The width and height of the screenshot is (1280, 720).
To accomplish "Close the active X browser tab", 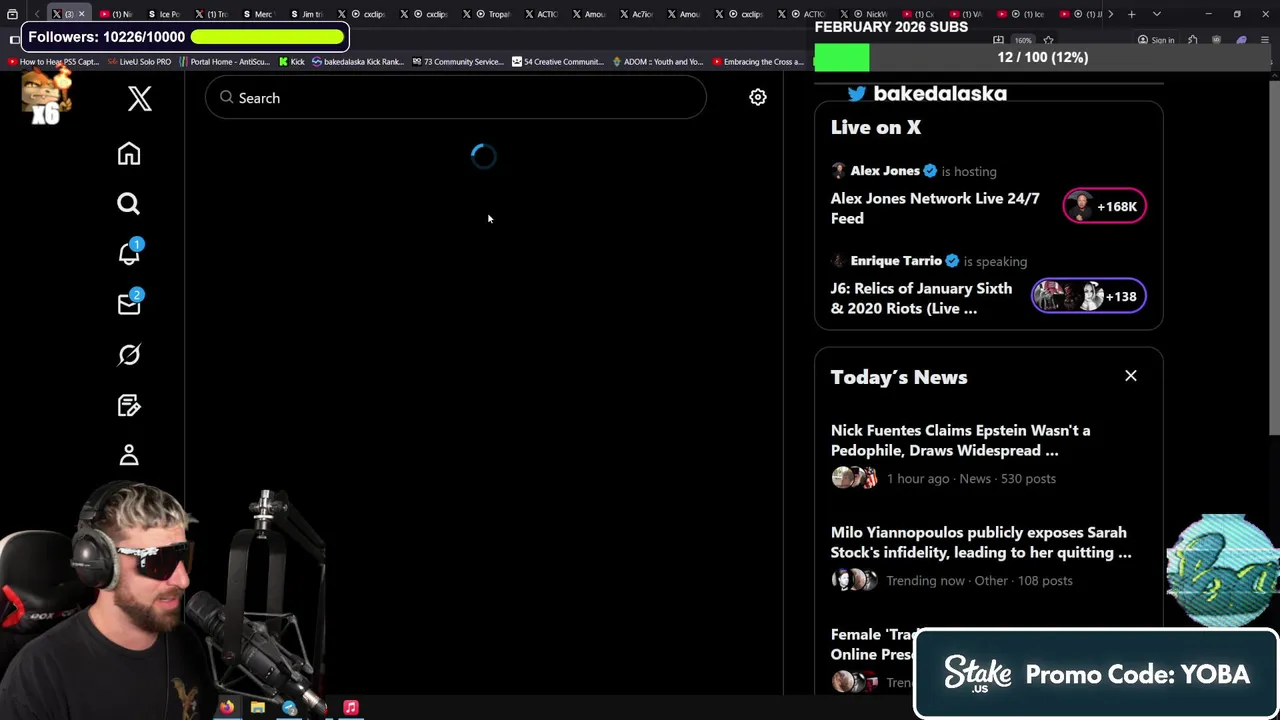I will (x=81, y=14).
